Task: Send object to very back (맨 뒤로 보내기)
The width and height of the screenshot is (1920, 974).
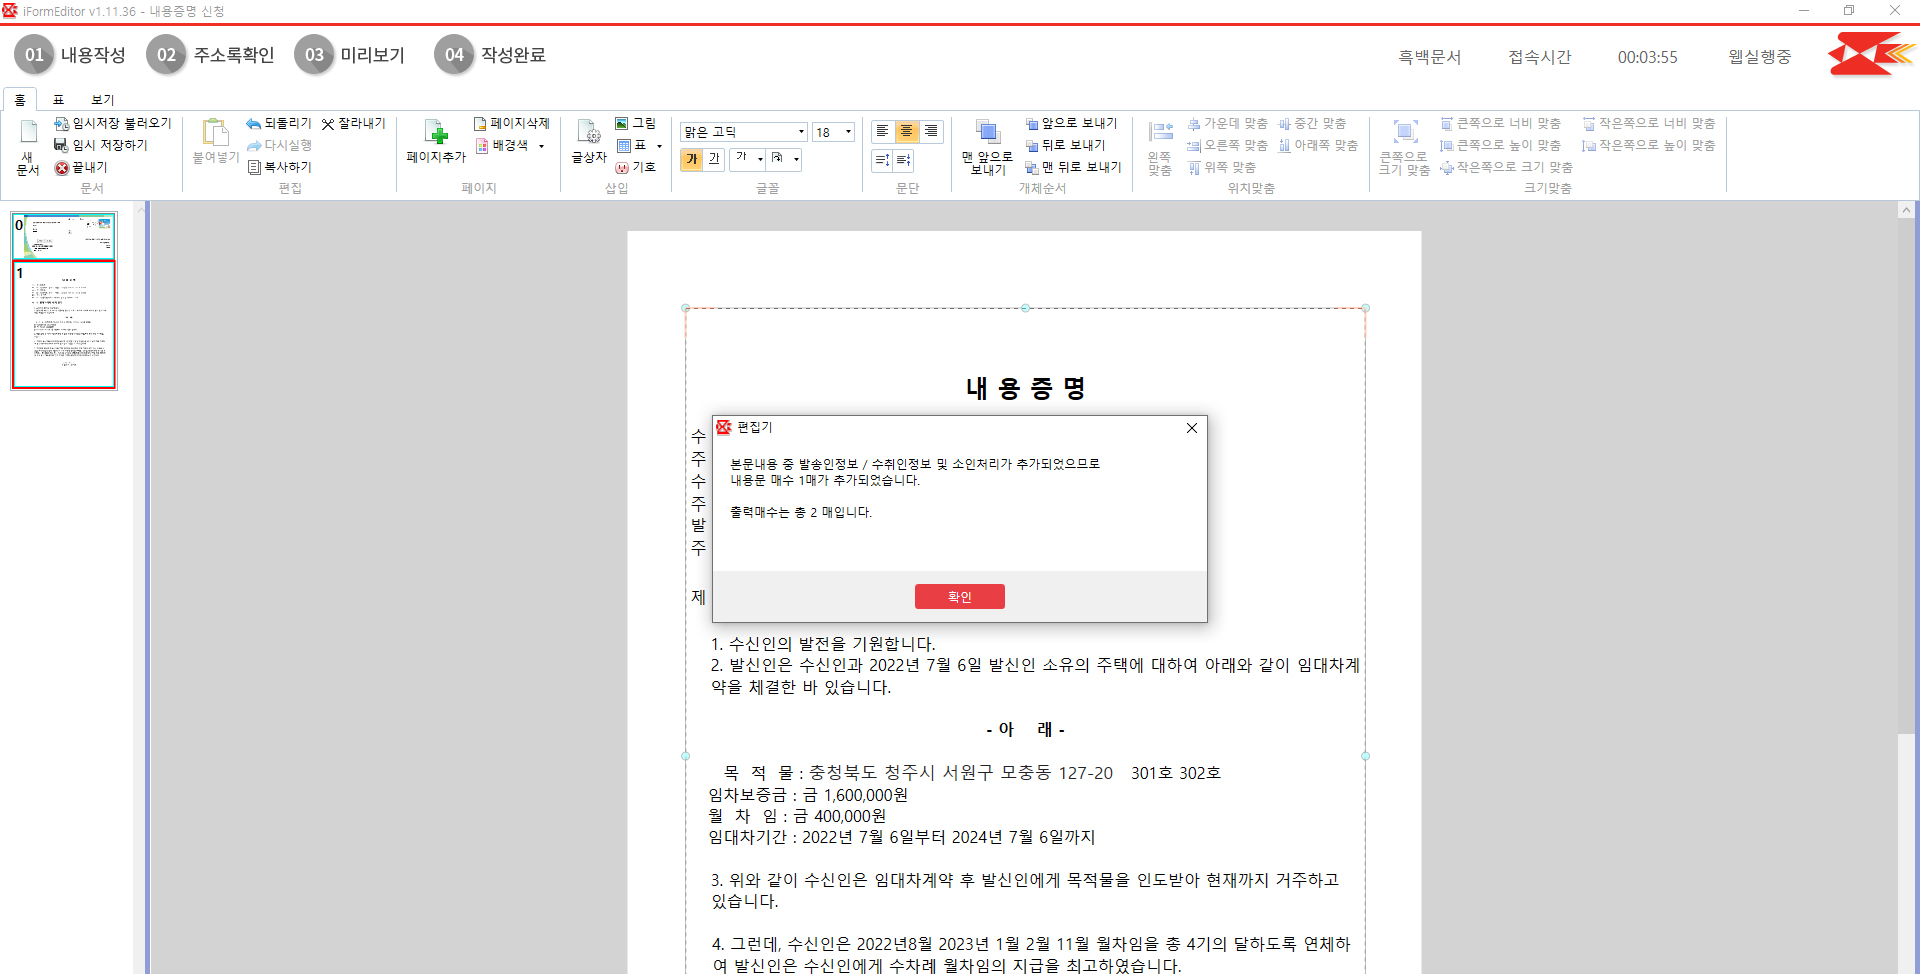Action: click(x=1073, y=167)
